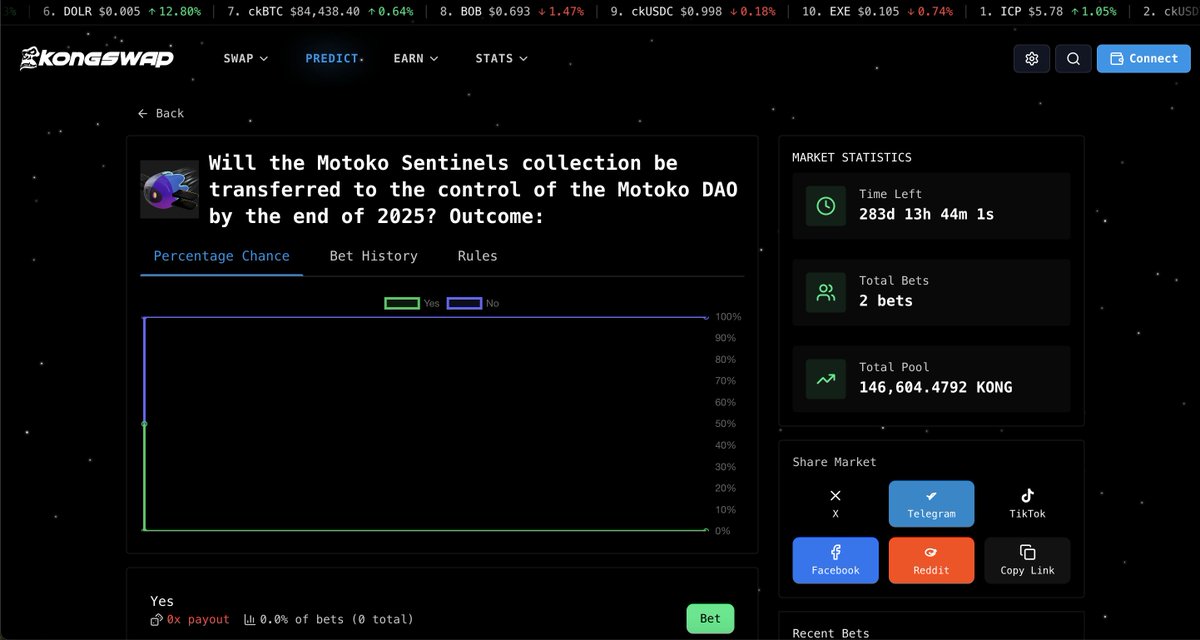The width and height of the screenshot is (1200, 640).
Task: Click the DOLR ticker entry
Action: pos(122,12)
